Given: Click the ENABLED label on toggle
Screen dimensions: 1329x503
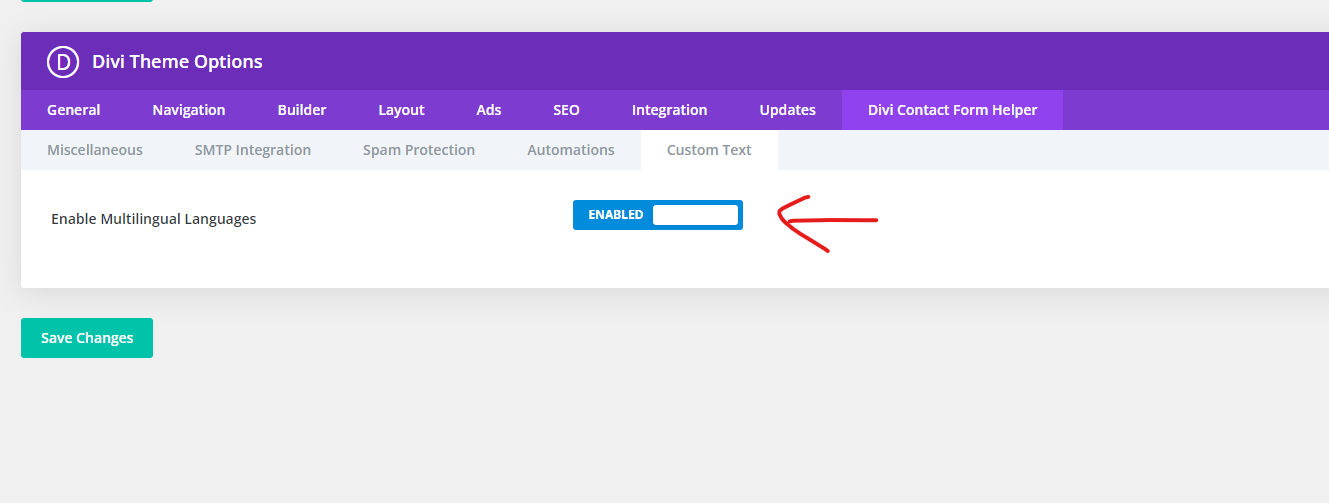Looking at the screenshot, I should pyautogui.click(x=616, y=215).
